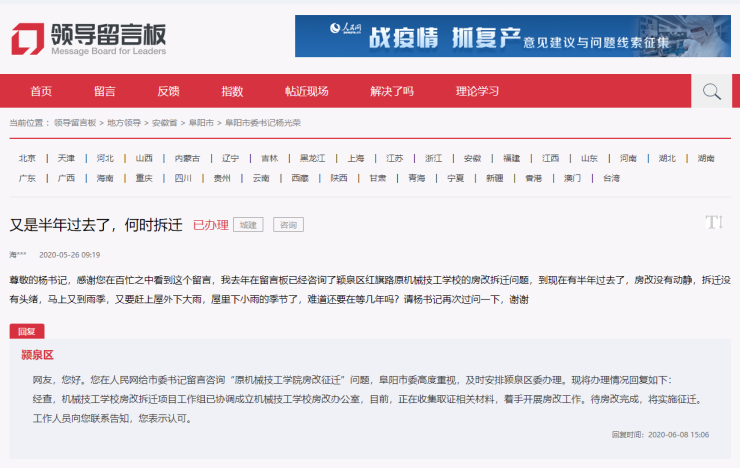Image resolution: width=740 pixels, height=468 pixels.
Task: Select the 陕西 province link
Action: tap(339, 178)
